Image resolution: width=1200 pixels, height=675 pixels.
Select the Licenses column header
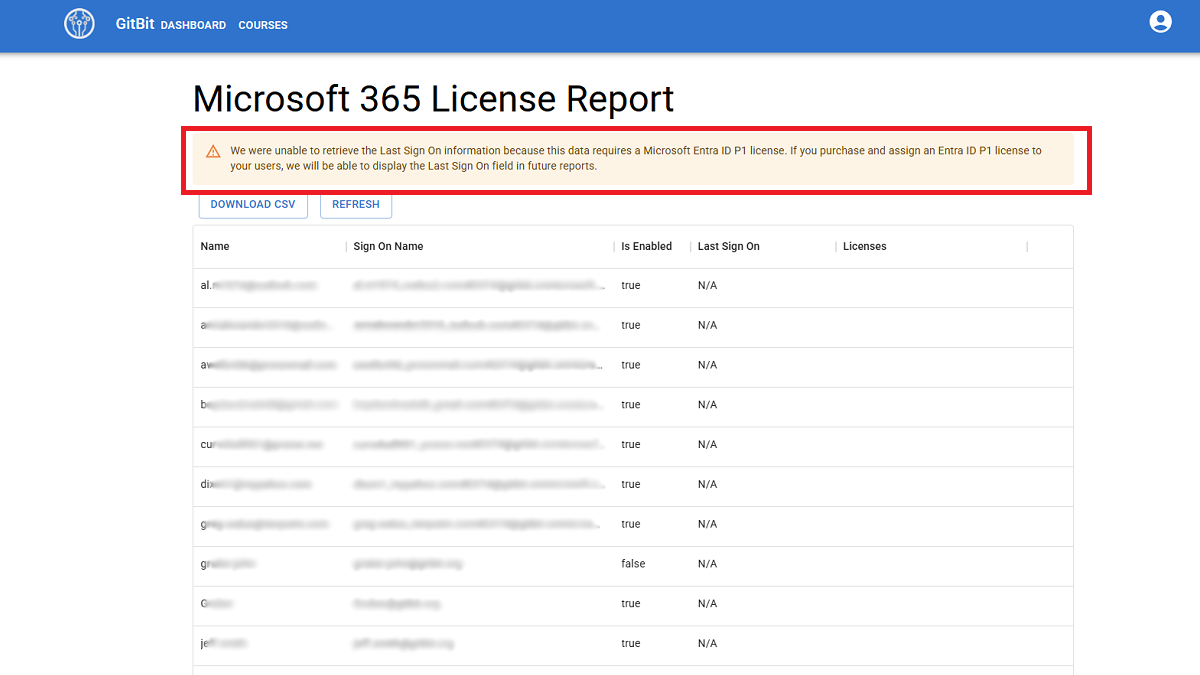(864, 246)
